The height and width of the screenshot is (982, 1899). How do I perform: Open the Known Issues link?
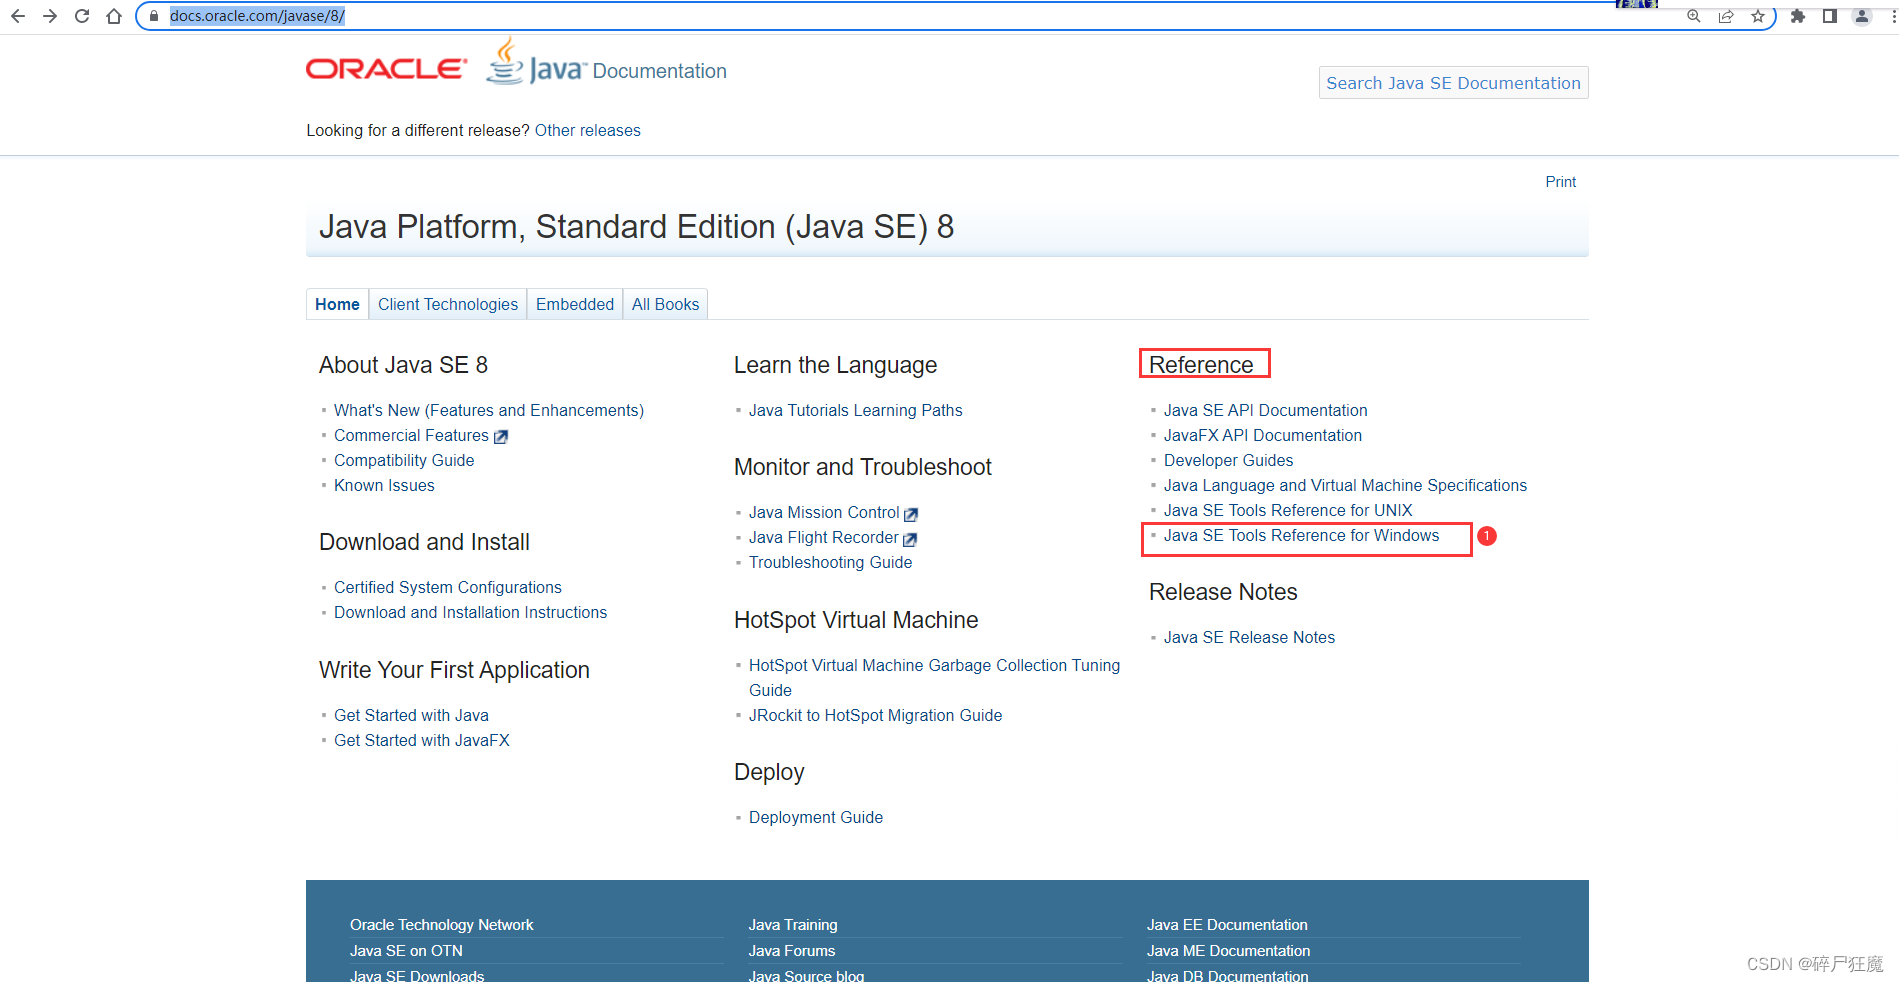pos(384,485)
